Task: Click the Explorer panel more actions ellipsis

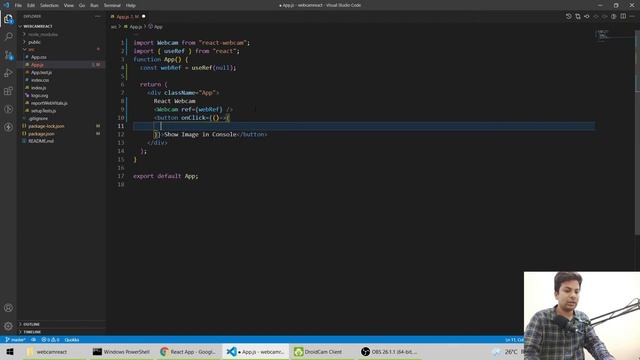Action: (98, 16)
